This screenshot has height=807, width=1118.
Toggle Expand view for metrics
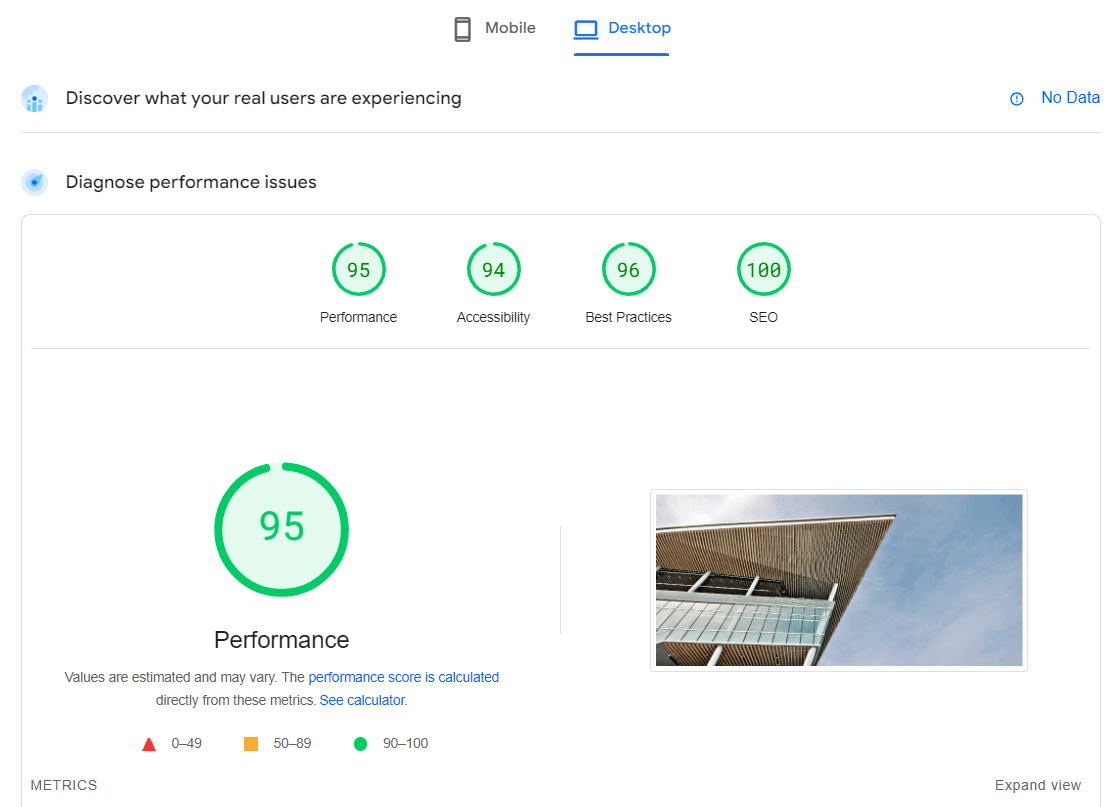pos(1037,785)
